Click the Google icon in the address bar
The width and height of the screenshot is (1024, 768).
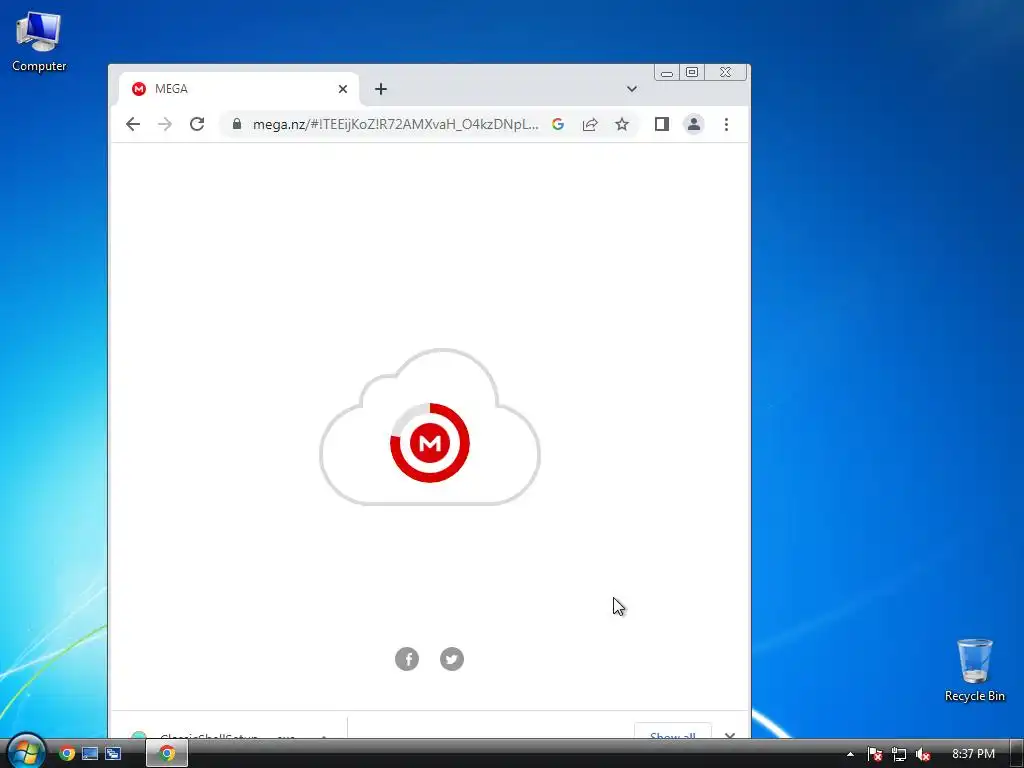click(558, 124)
